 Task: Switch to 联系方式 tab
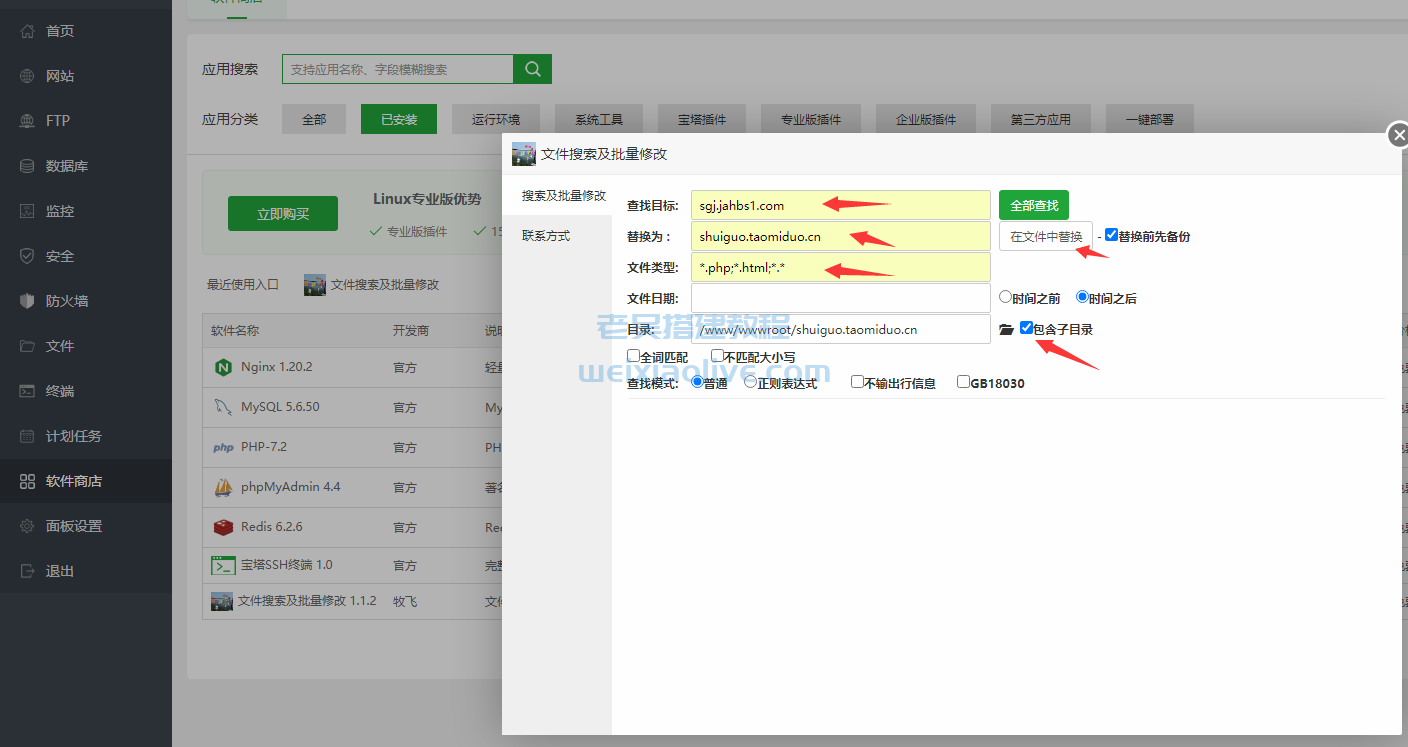(546, 236)
